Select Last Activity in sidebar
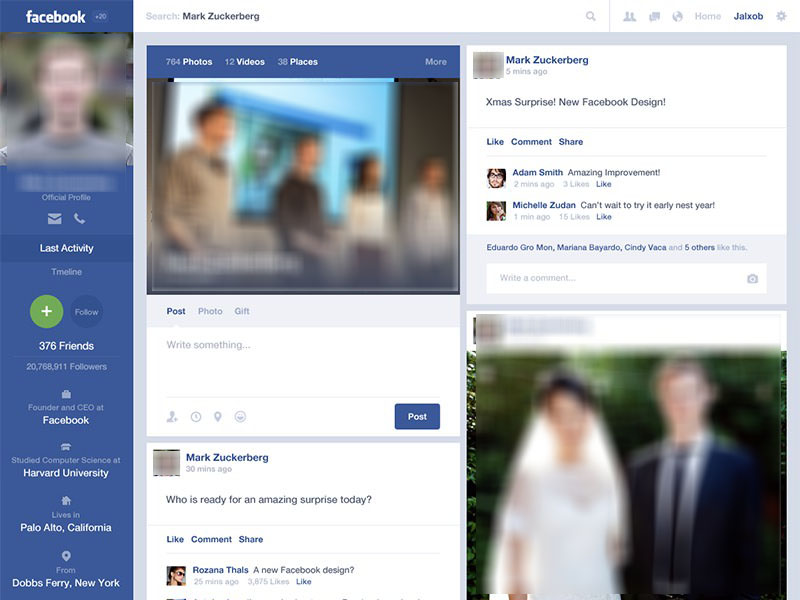Image resolution: width=800 pixels, height=600 pixels. (66, 248)
